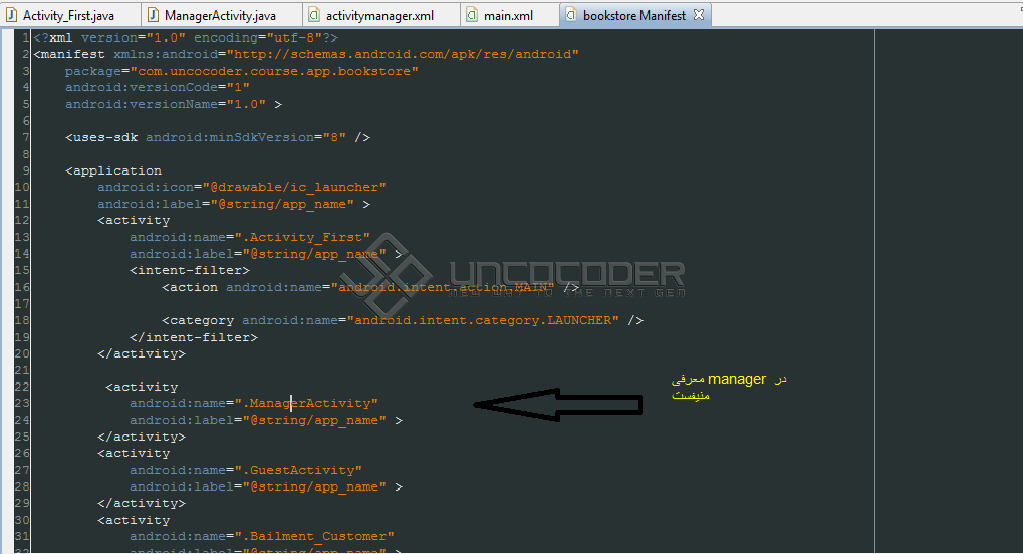
Task: Click the manifest xmlns:android declaration line
Action: tap(306, 55)
